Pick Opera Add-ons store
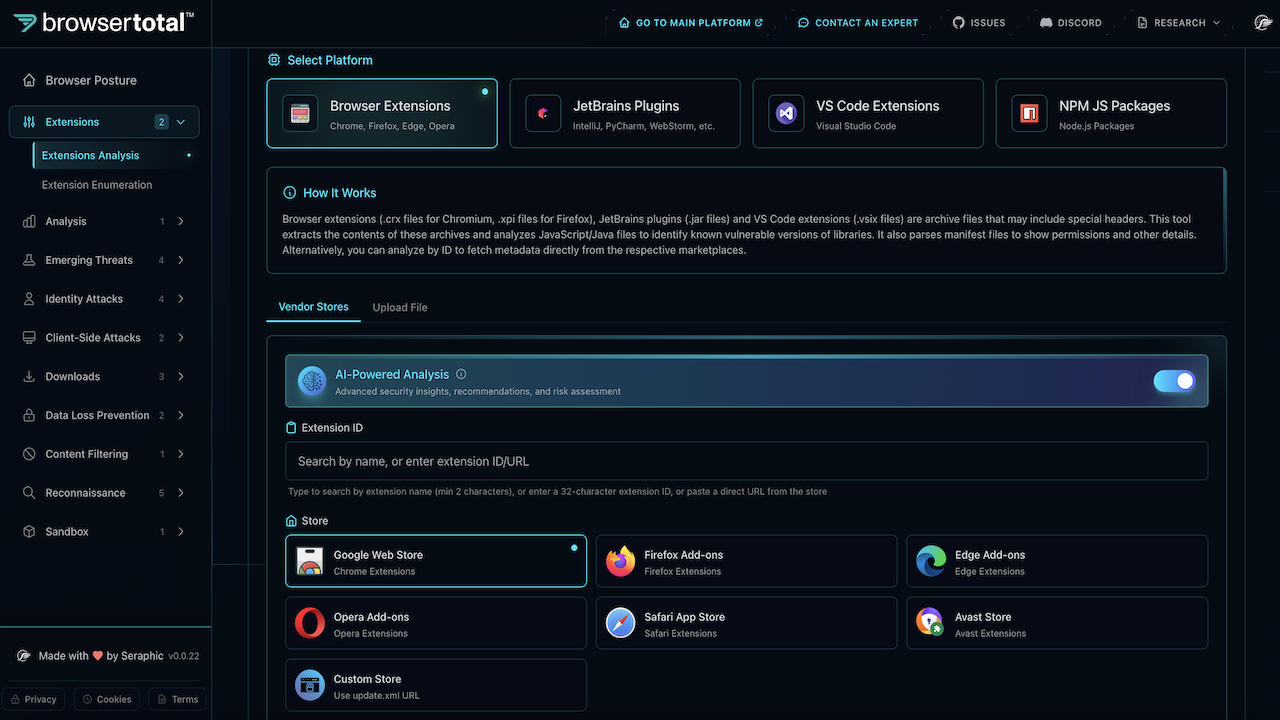Viewport: 1280px width, 720px height. [x=436, y=623]
